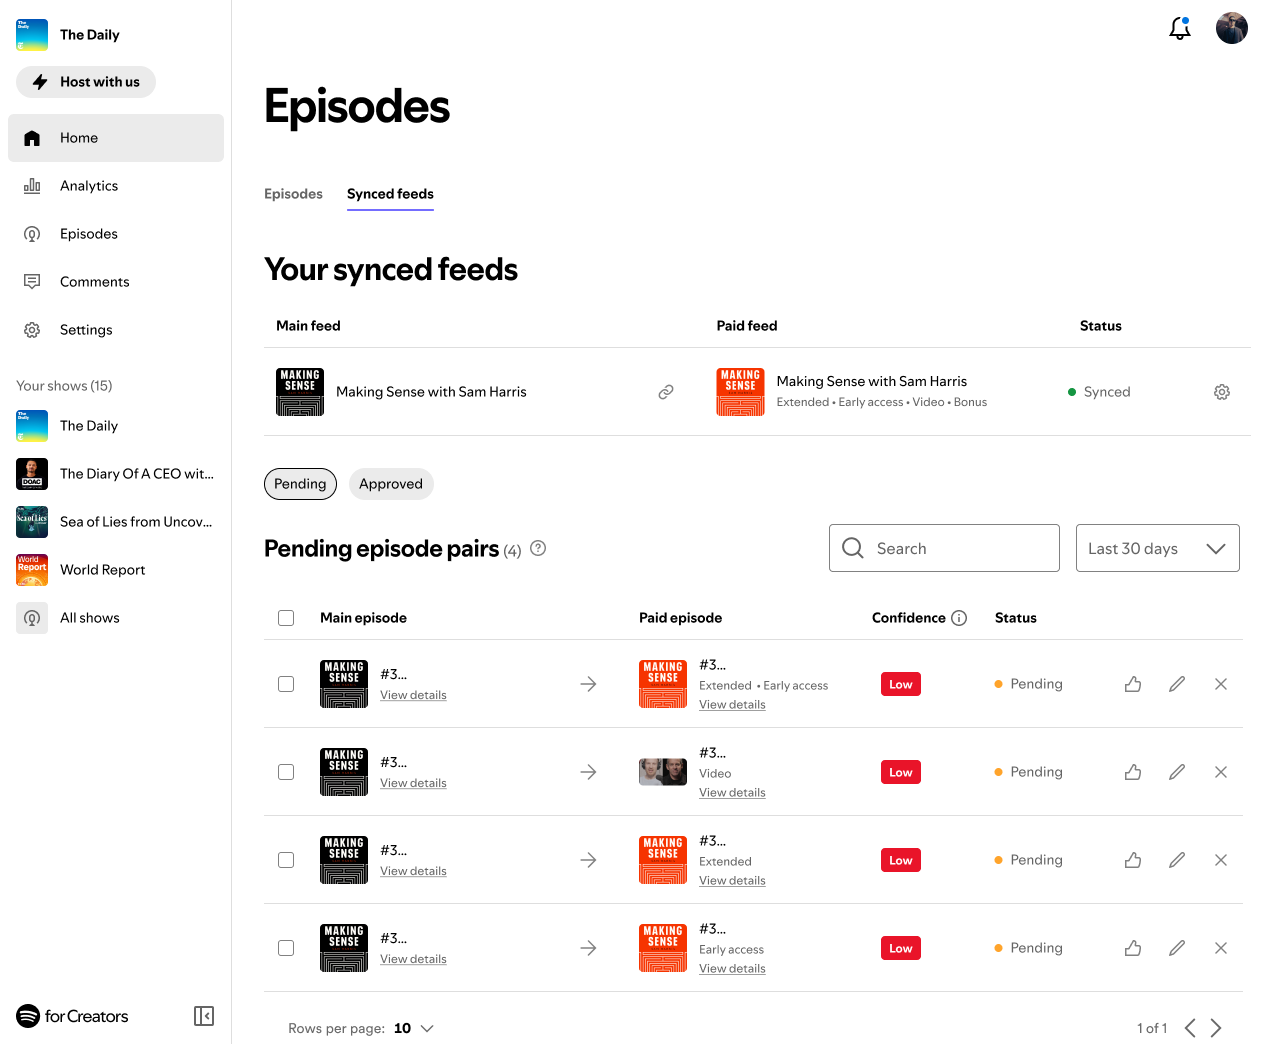Click the pencil for the Extended-only pair
This screenshot has height=1044, width=1280.
[x=1177, y=860]
